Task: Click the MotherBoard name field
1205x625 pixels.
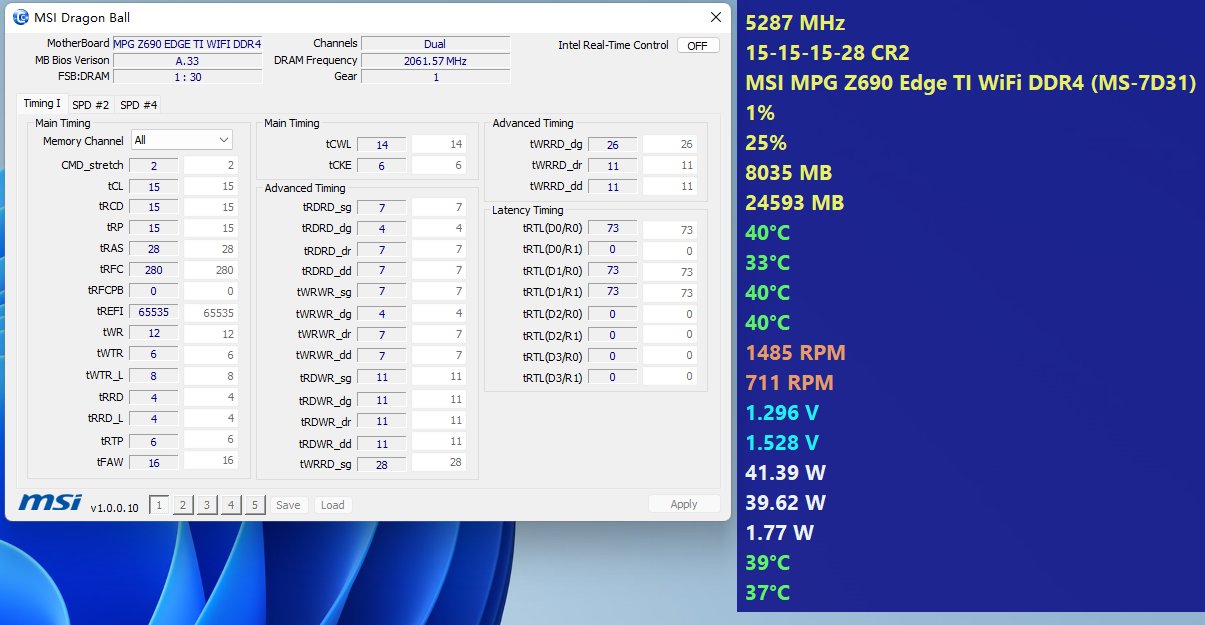Action: 187,44
